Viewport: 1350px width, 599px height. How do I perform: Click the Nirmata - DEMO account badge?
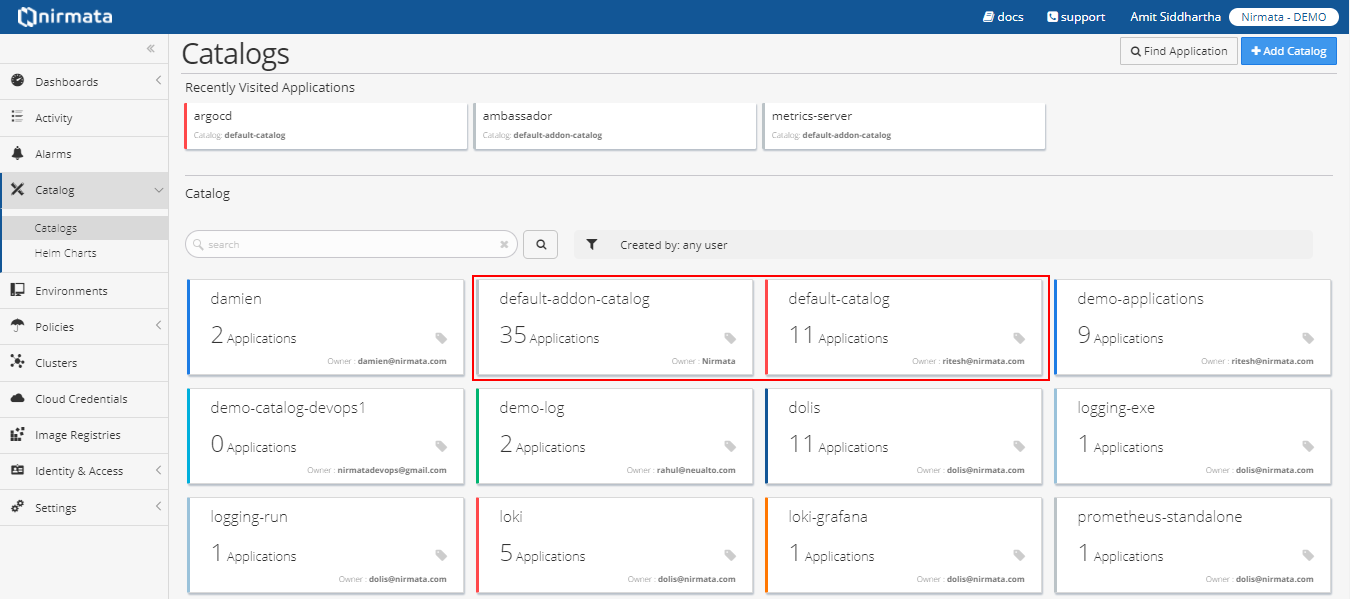1284,17
